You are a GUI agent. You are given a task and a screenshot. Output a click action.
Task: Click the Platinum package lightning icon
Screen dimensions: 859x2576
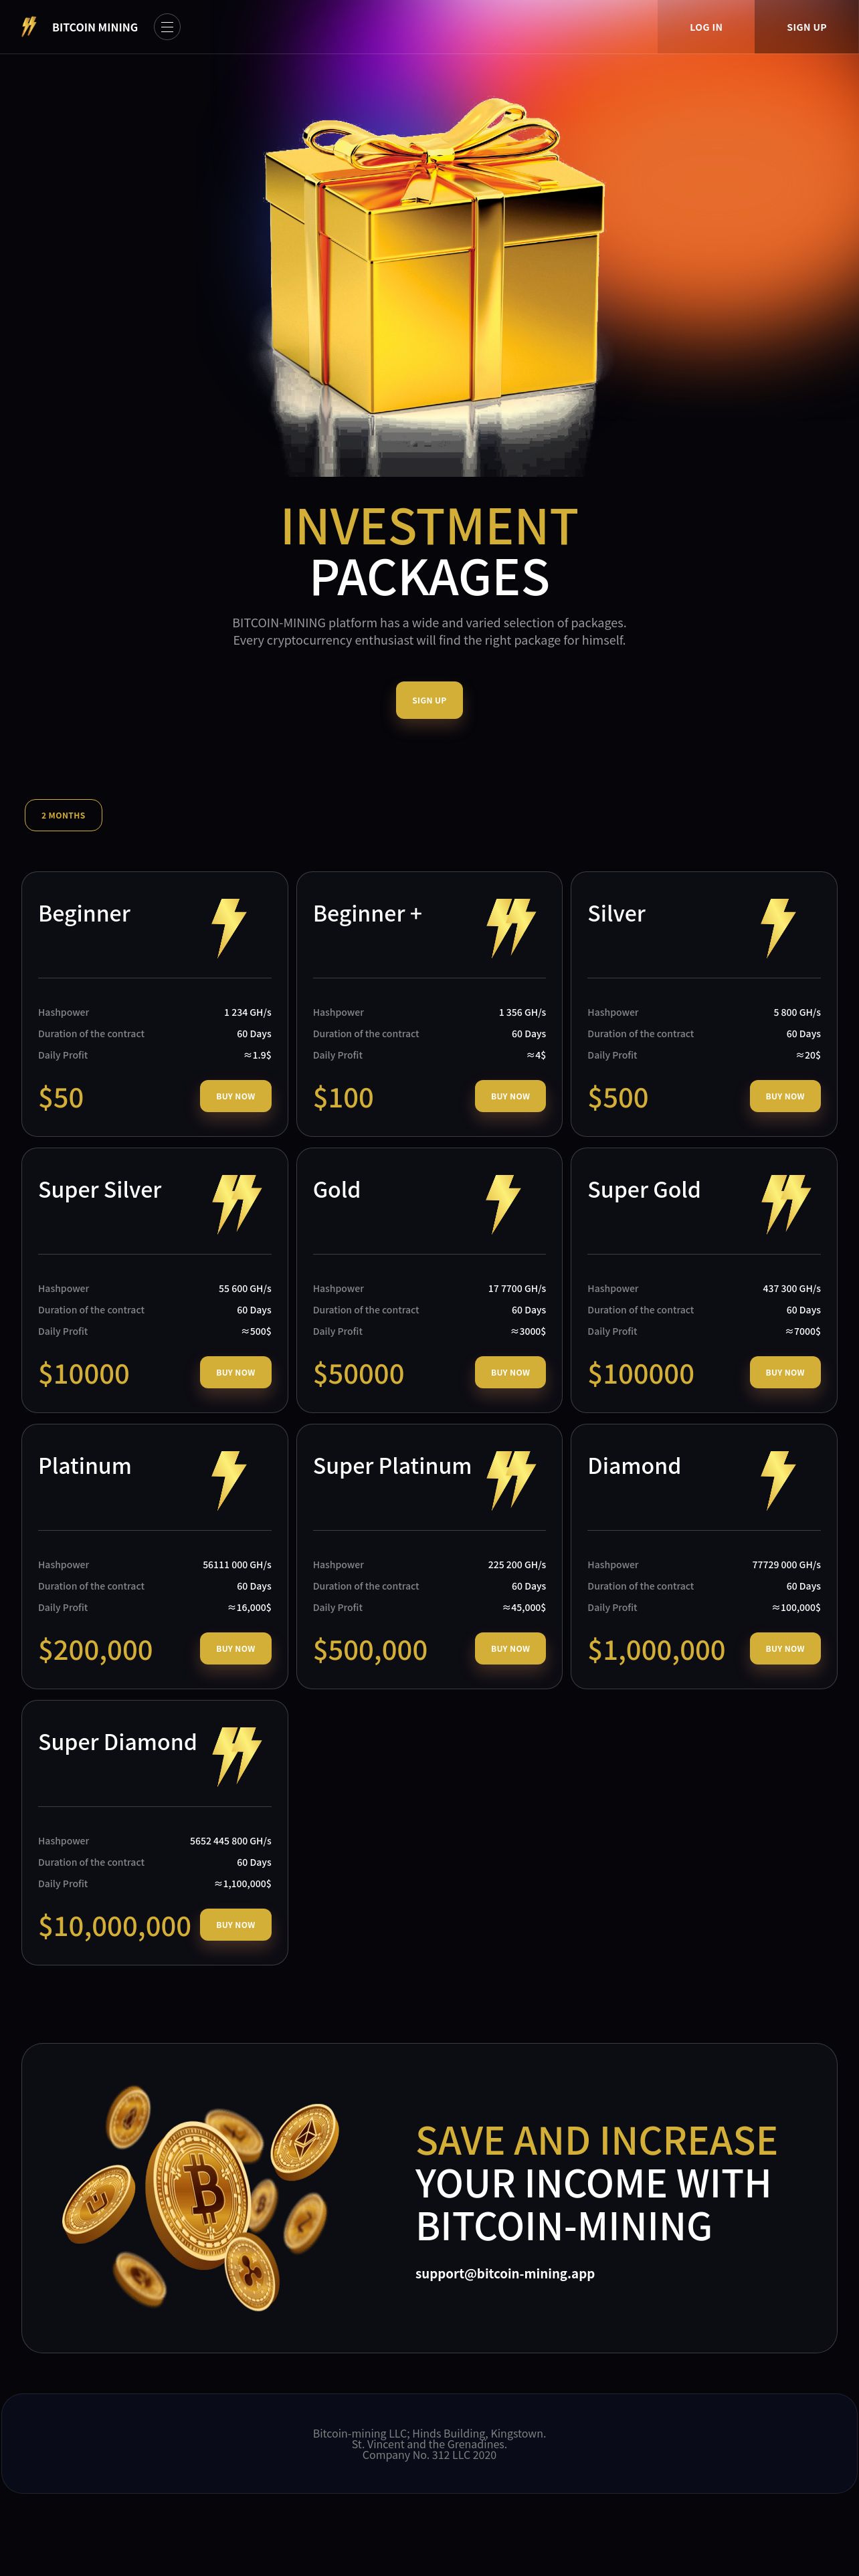229,1479
